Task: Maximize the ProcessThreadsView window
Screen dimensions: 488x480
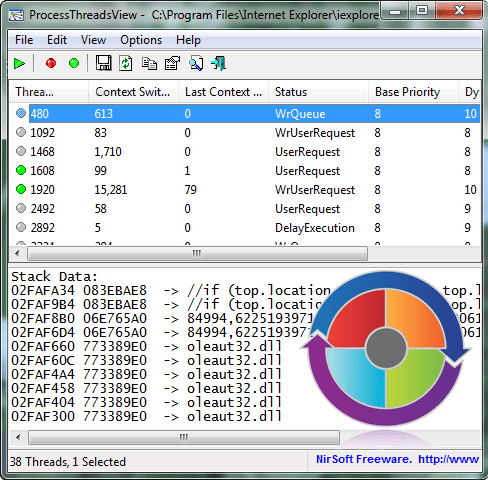Action: pos(422,11)
